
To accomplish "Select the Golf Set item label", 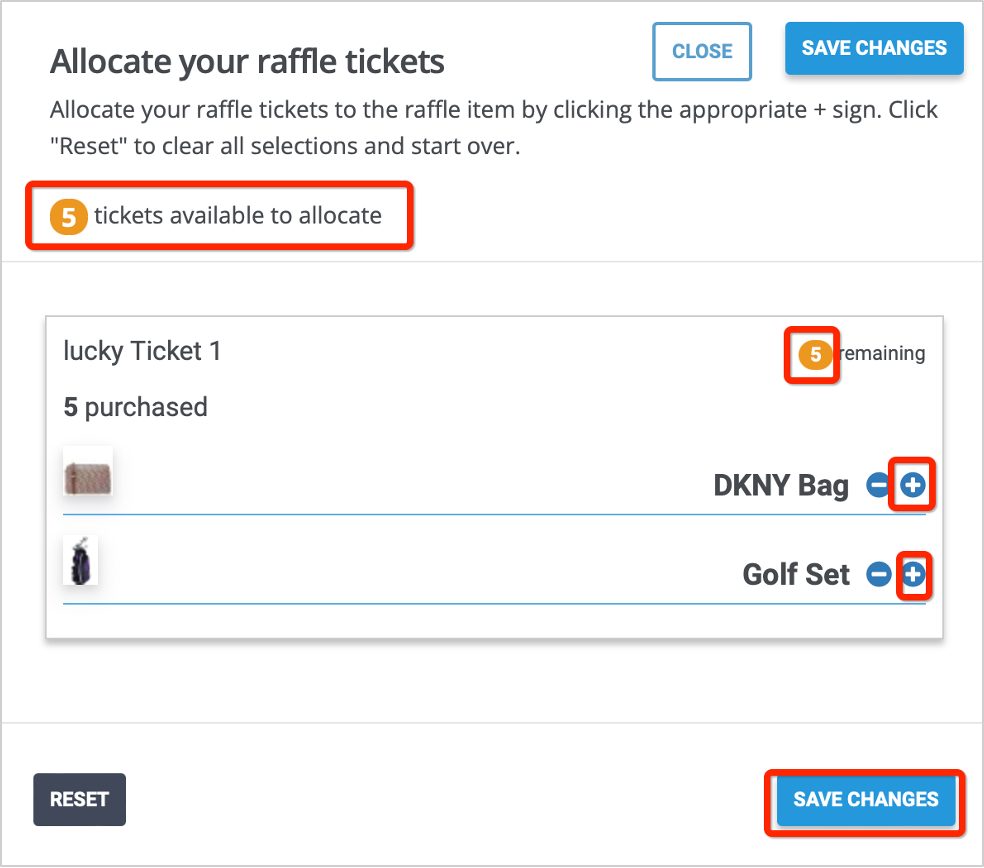I will [795, 574].
